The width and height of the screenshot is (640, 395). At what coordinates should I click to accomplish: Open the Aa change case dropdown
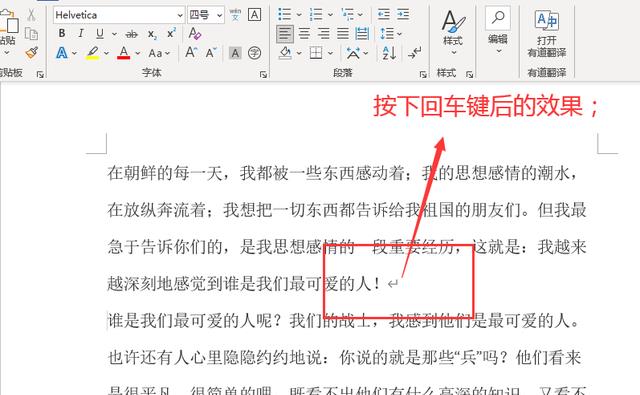click(159, 53)
